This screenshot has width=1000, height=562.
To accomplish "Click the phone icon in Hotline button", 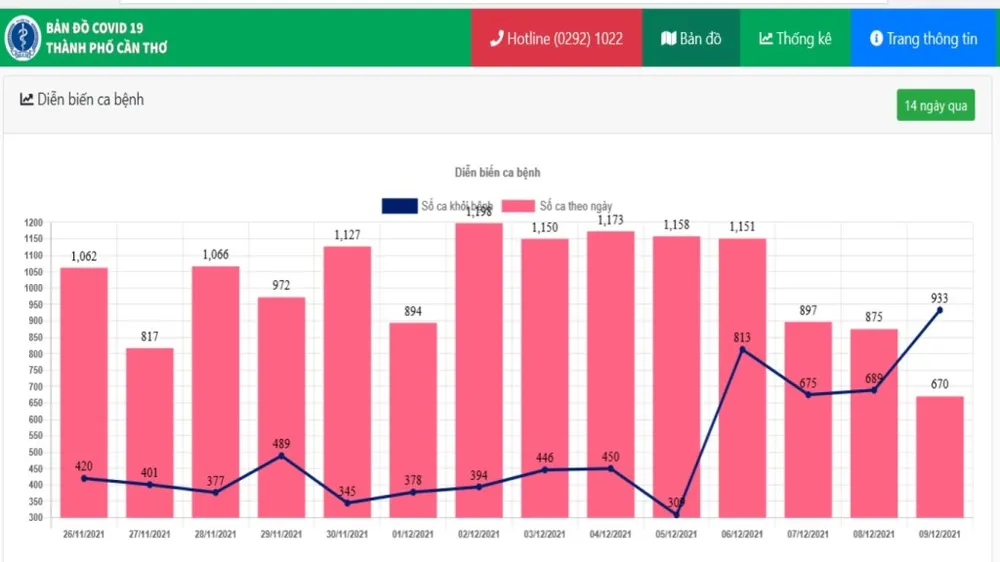I will click(x=496, y=39).
